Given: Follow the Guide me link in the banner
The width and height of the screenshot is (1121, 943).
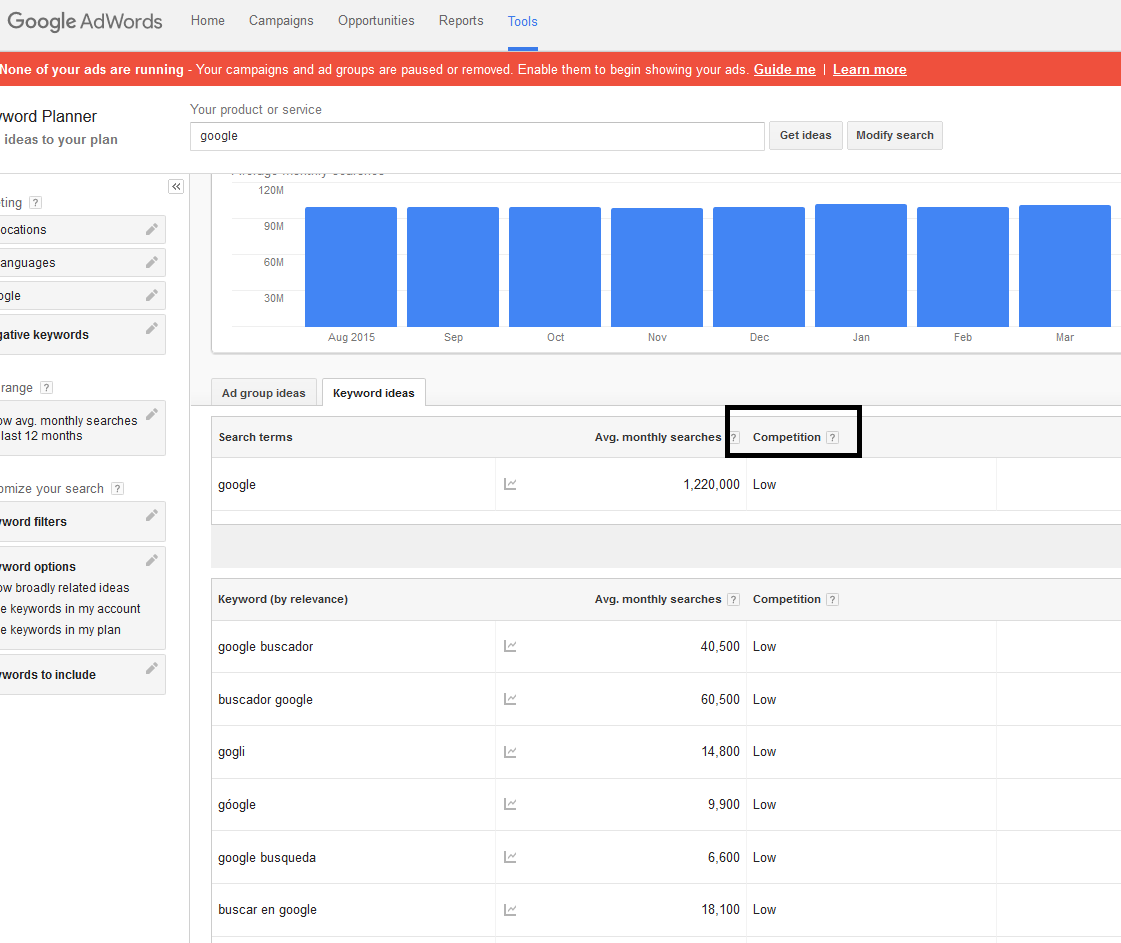Looking at the screenshot, I should tap(784, 69).
